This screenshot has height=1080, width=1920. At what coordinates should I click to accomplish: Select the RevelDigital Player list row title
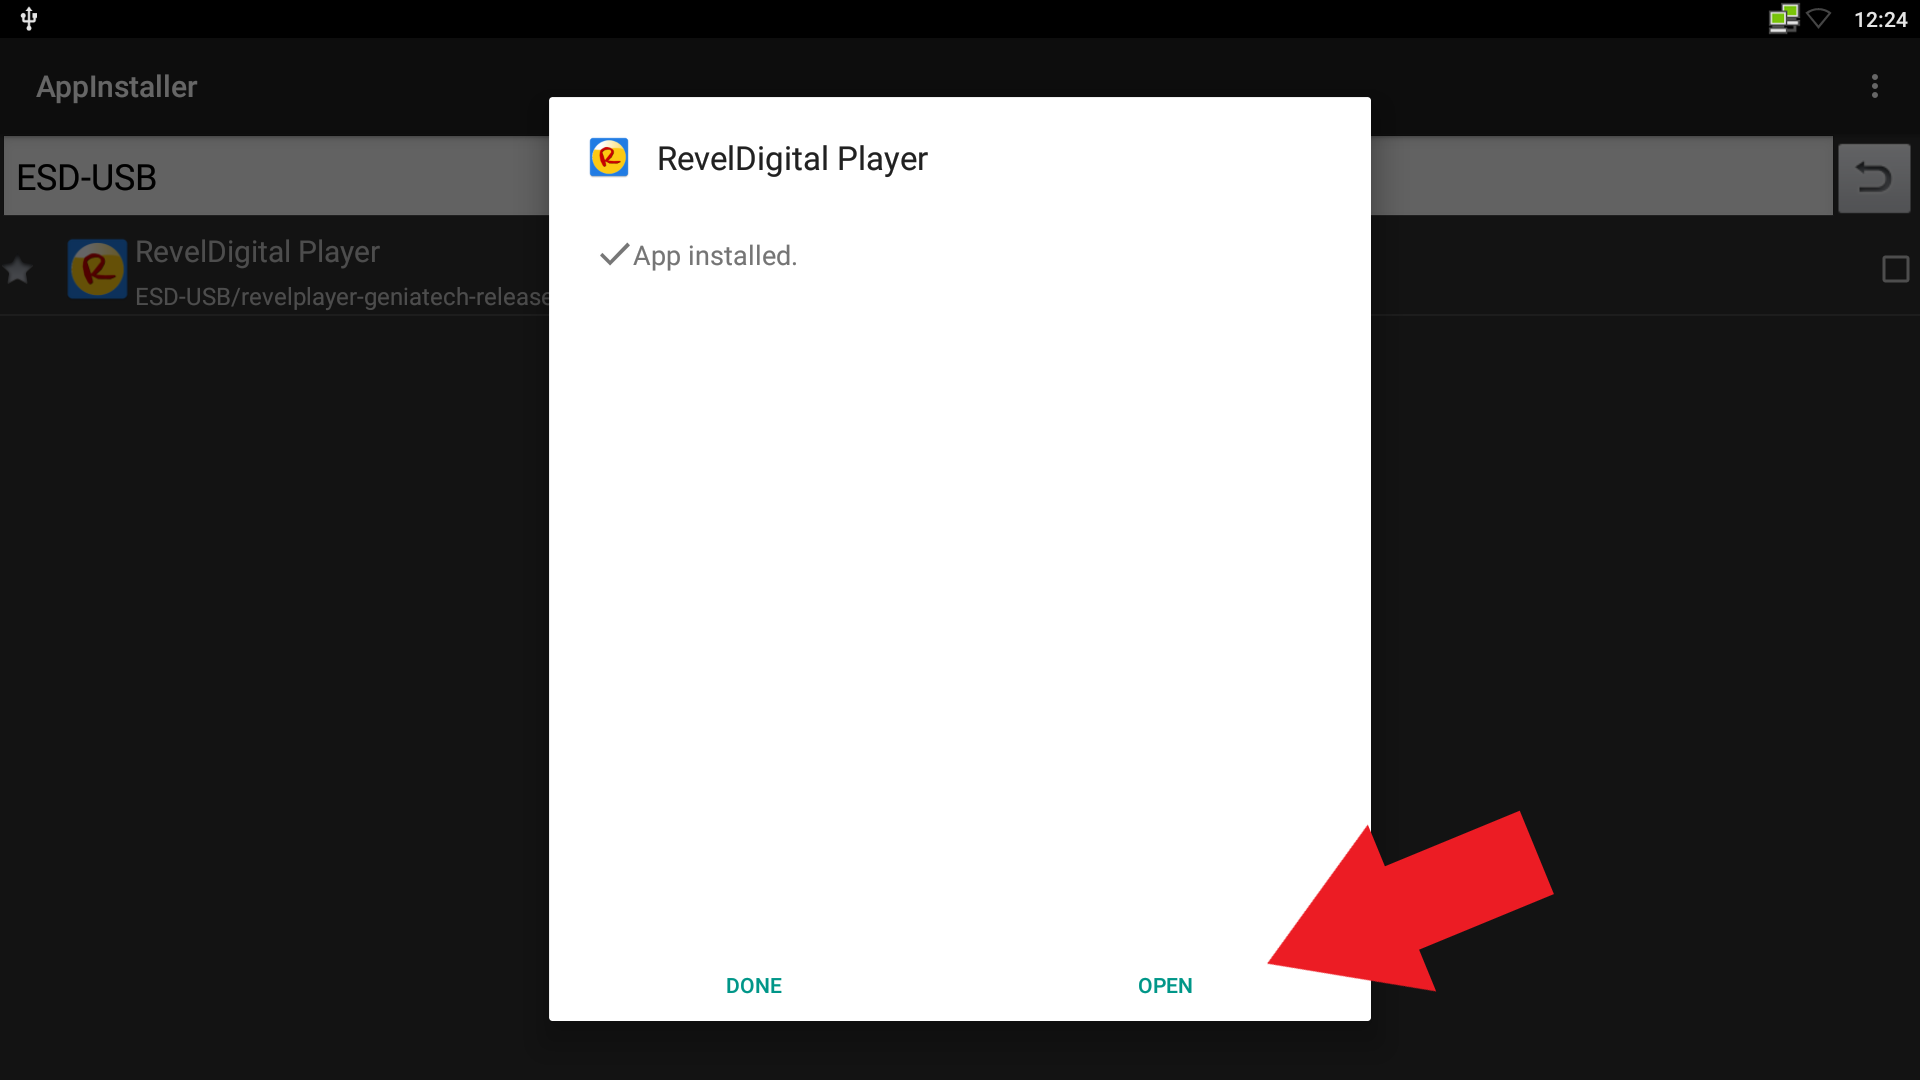click(x=257, y=252)
